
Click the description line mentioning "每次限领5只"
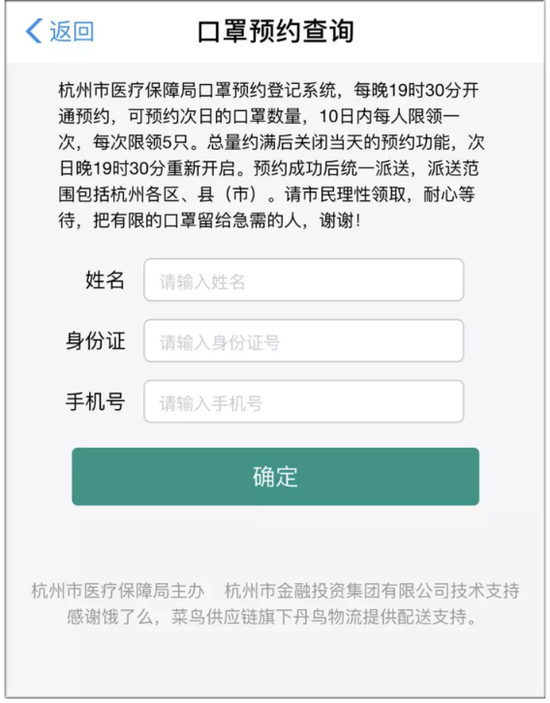pyautogui.click(x=271, y=143)
